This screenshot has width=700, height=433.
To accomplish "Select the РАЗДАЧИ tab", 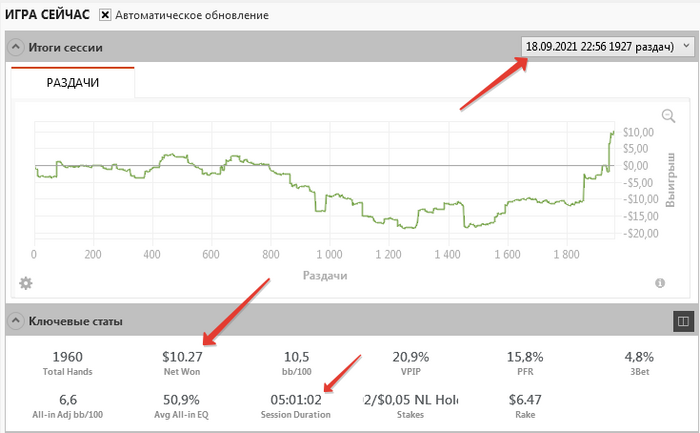I will [x=73, y=83].
